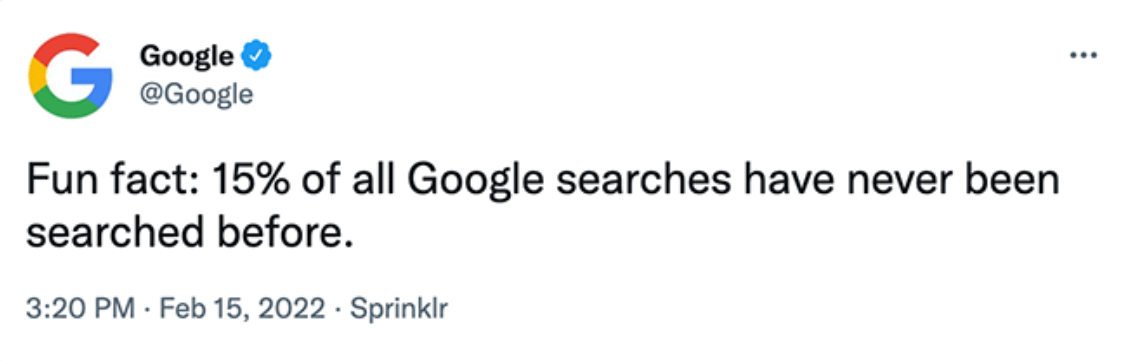Open the three-dot more options menu
This screenshot has height=361, width=1122.
[1083, 56]
